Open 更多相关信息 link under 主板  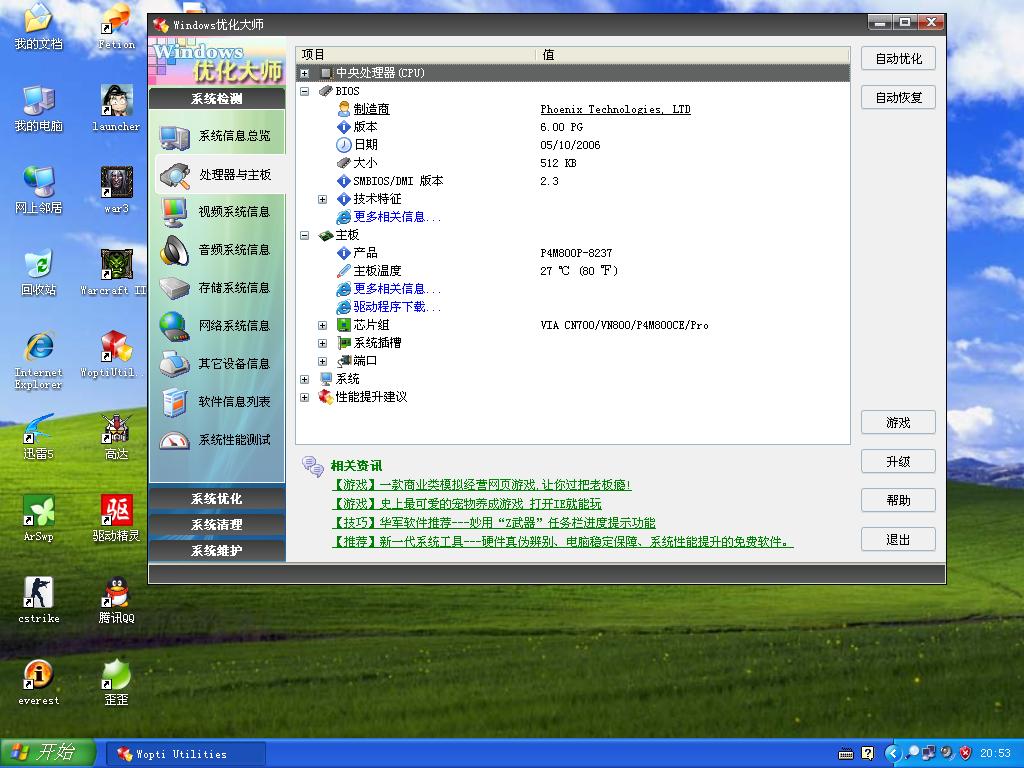pyautogui.click(x=397, y=289)
